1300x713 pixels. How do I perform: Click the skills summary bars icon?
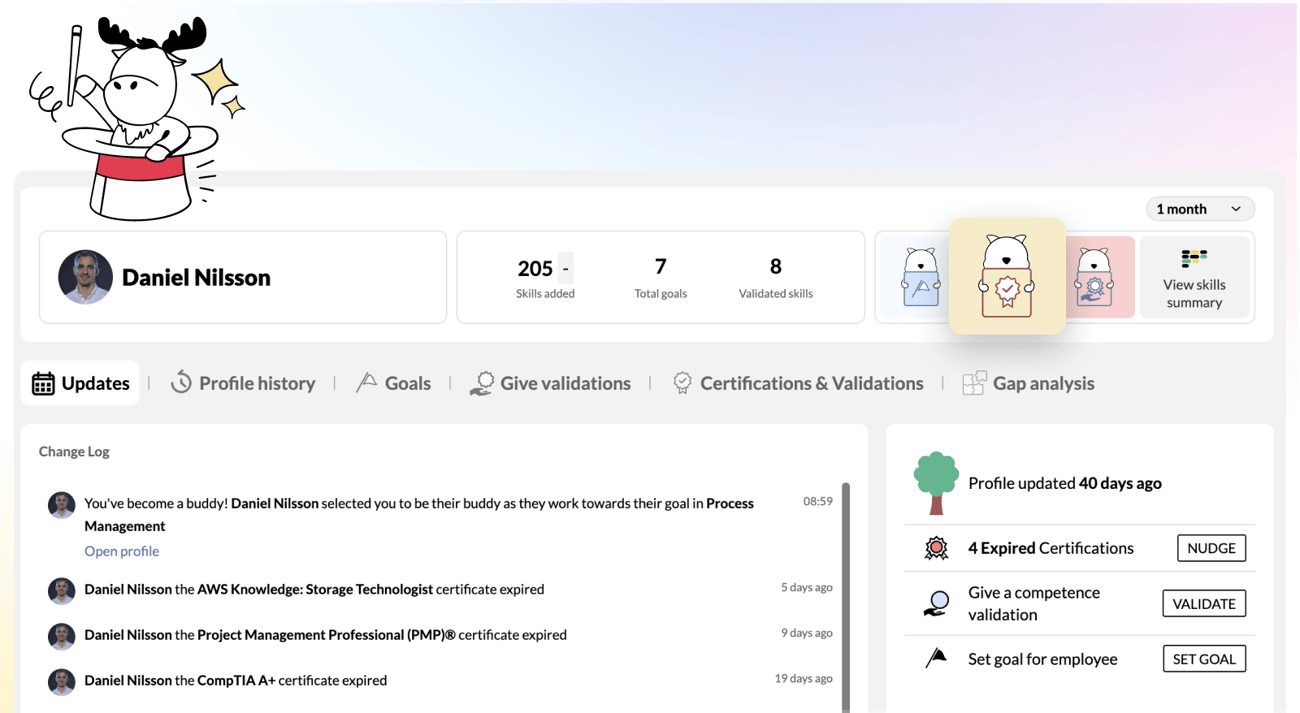point(1194,259)
